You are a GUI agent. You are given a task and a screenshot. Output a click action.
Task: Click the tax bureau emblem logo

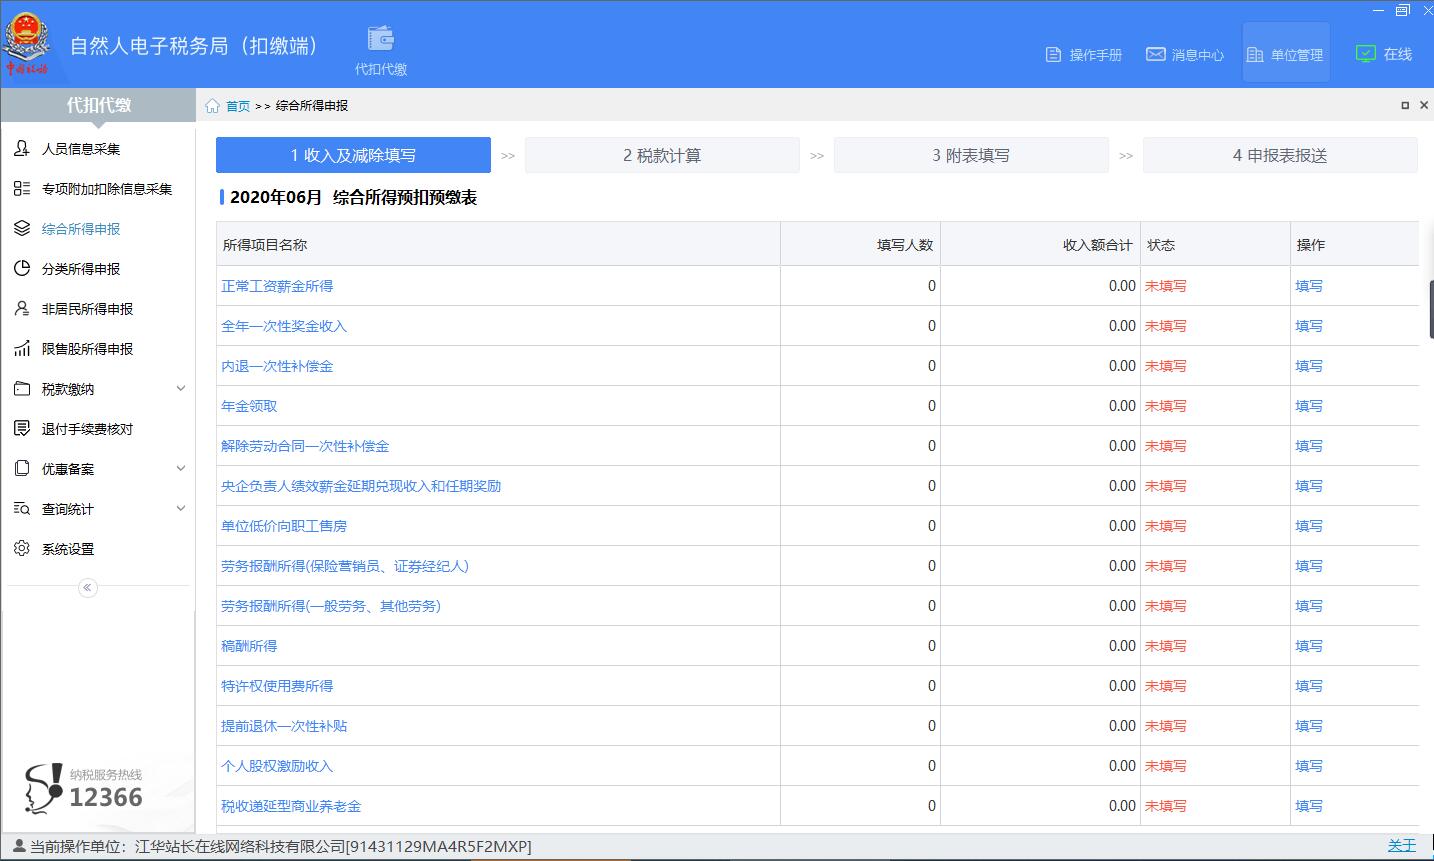[x=27, y=43]
